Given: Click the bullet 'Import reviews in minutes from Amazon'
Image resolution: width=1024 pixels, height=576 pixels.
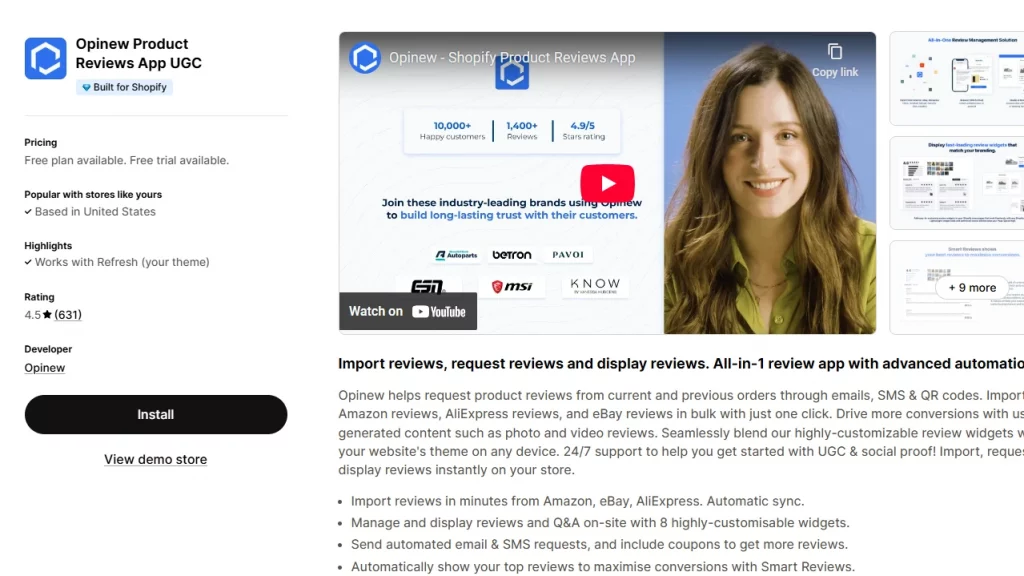Looking at the screenshot, I should pyautogui.click(x=577, y=501).
